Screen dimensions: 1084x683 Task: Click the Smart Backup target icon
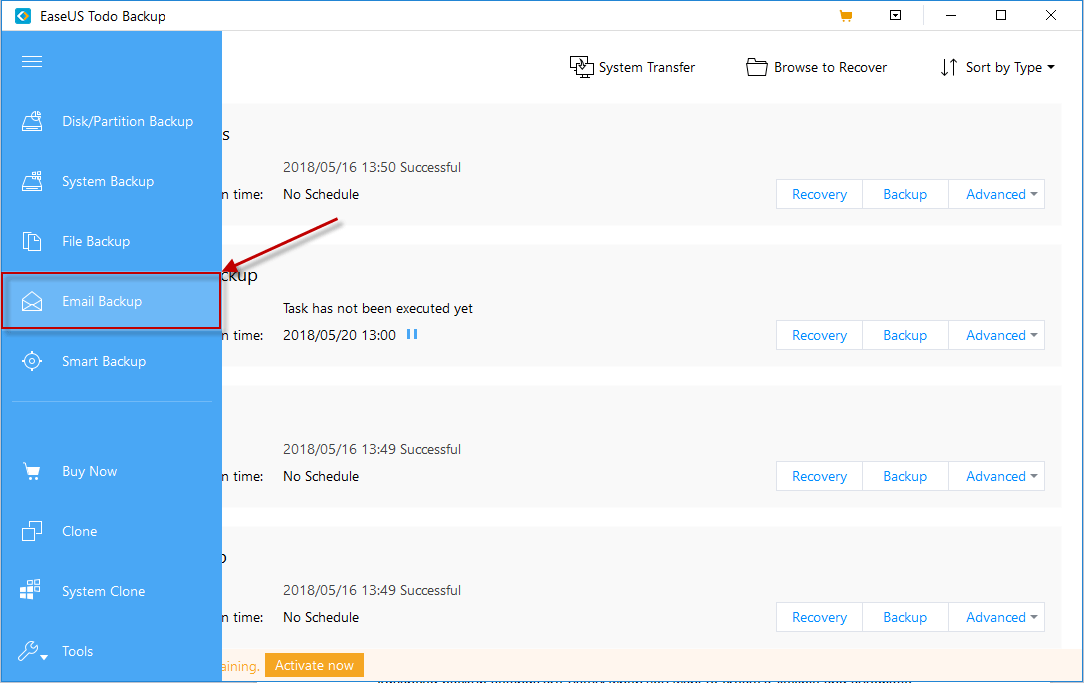tap(32, 361)
